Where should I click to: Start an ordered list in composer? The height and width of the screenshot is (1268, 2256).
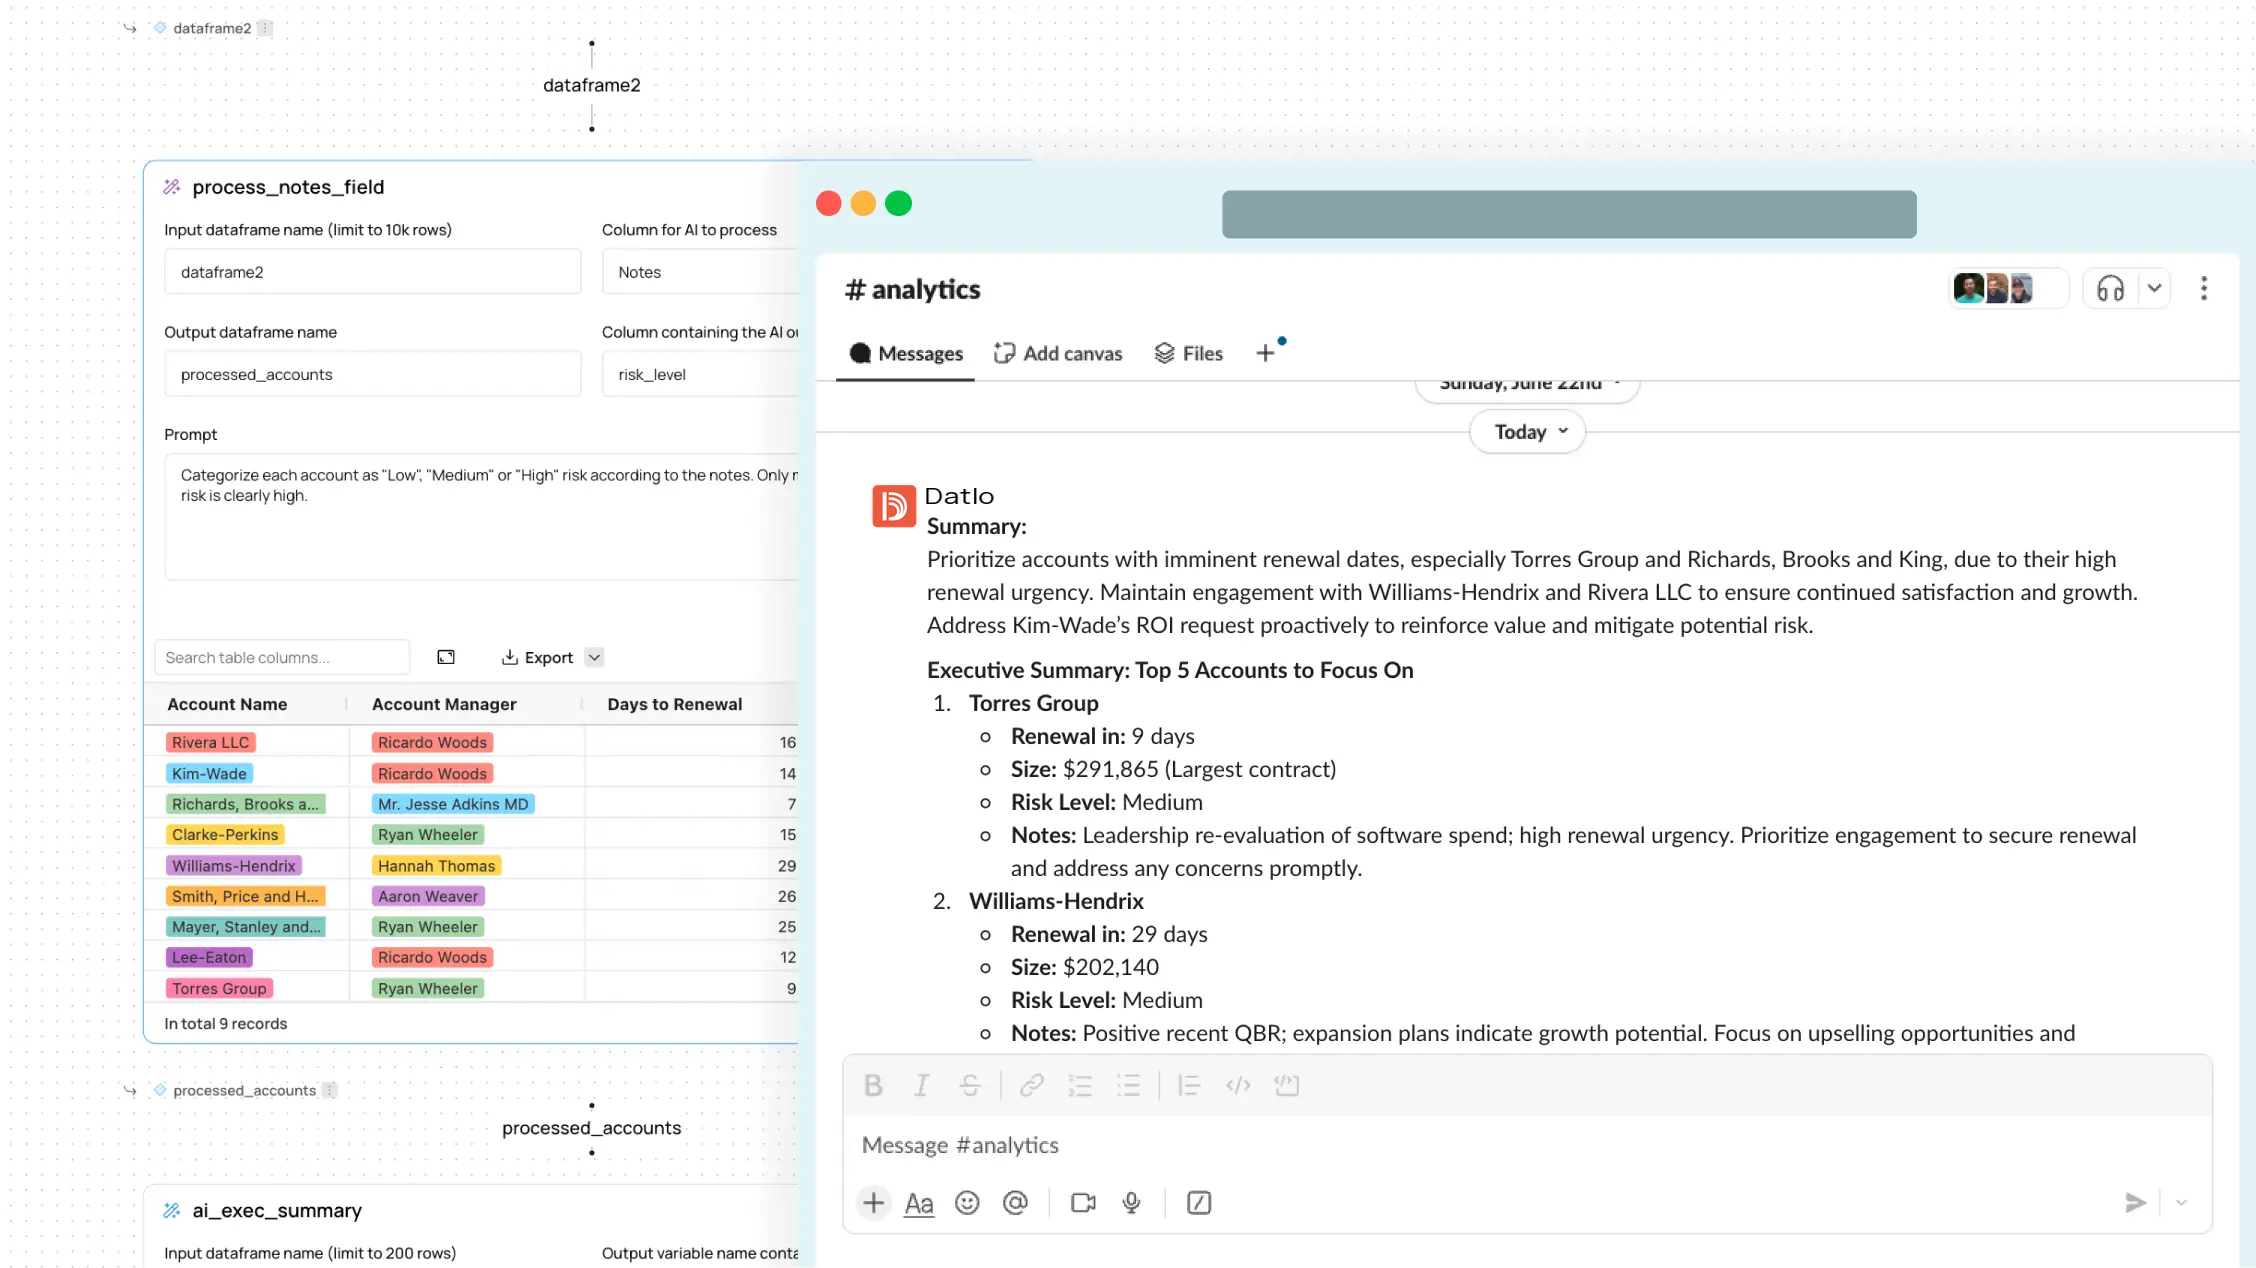(1080, 1085)
